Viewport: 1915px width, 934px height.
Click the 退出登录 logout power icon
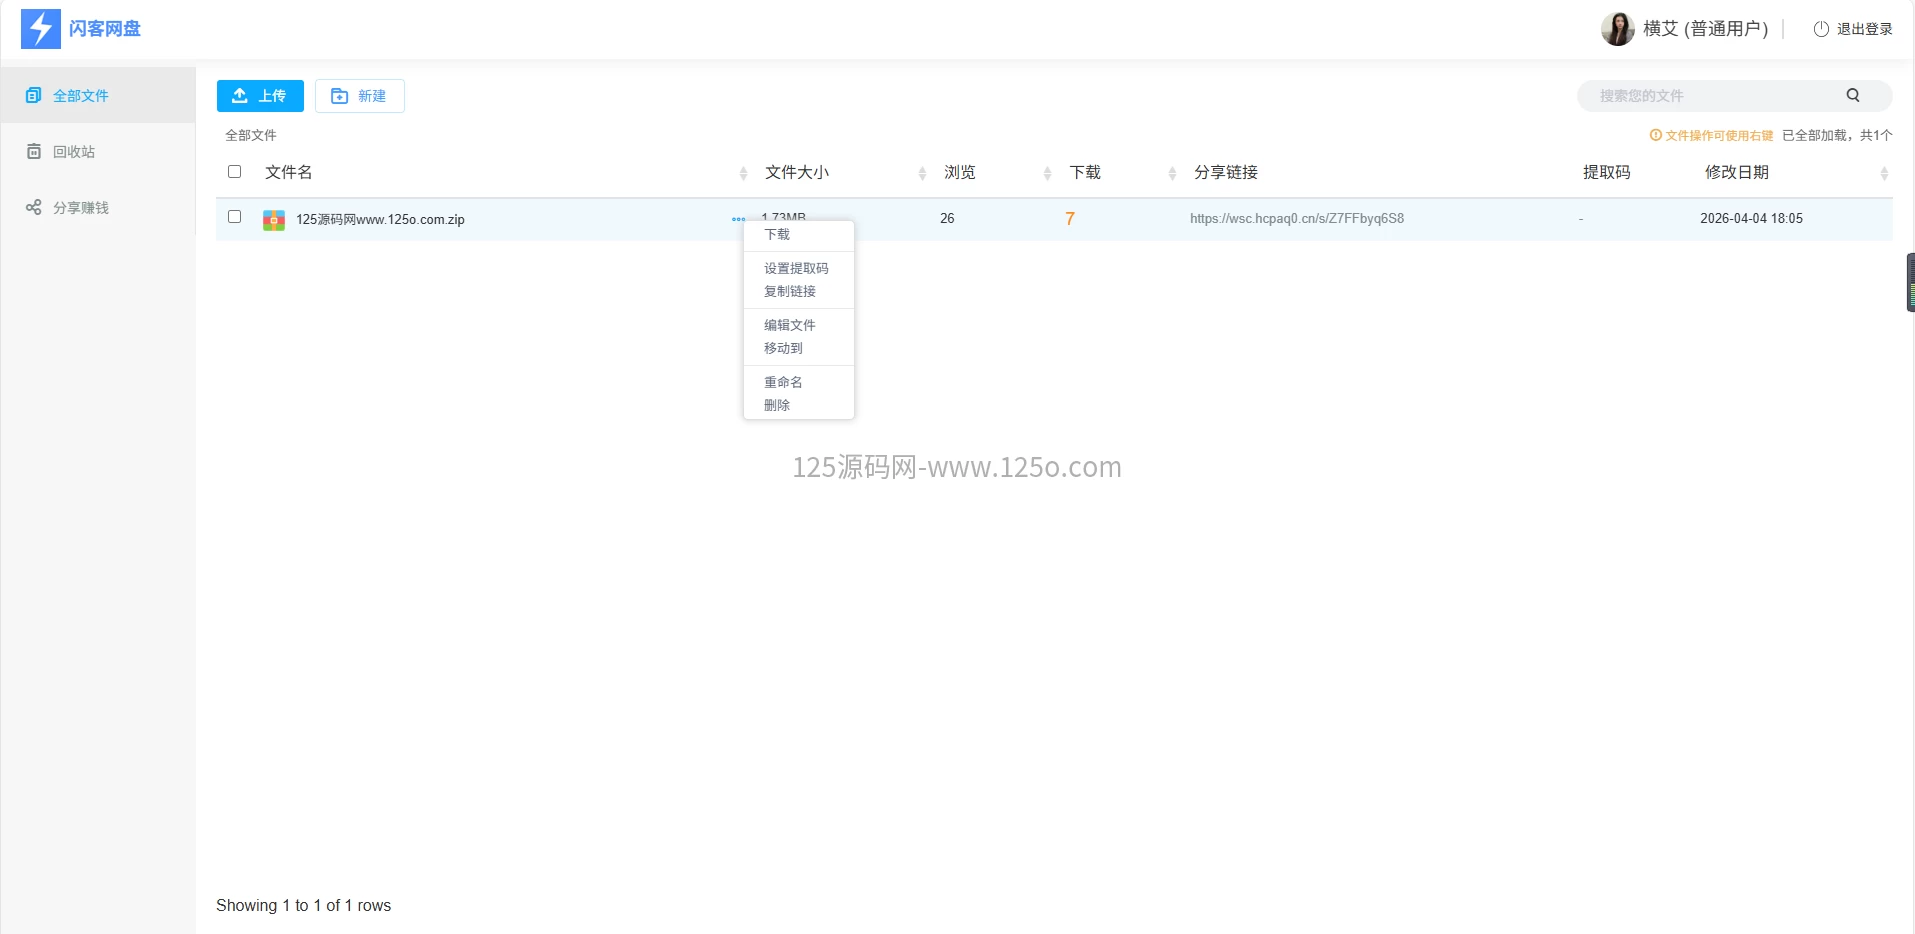click(x=1821, y=29)
